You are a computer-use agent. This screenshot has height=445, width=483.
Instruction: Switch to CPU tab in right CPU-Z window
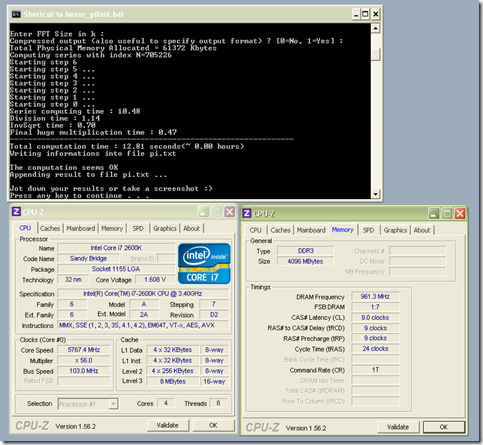point(255,230)
